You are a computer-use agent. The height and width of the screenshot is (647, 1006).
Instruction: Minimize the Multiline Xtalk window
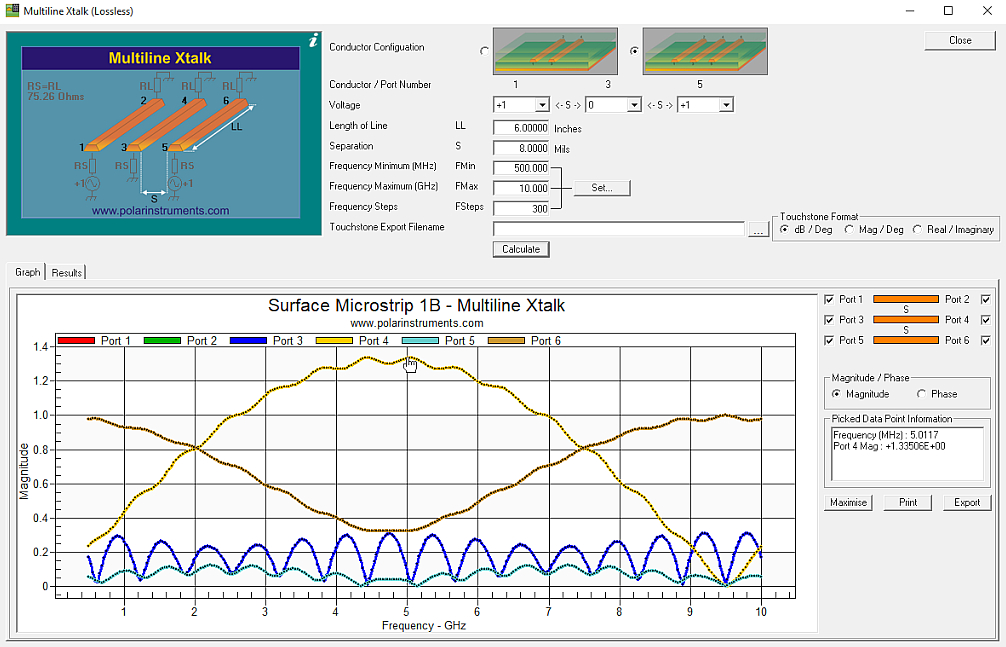910,11
